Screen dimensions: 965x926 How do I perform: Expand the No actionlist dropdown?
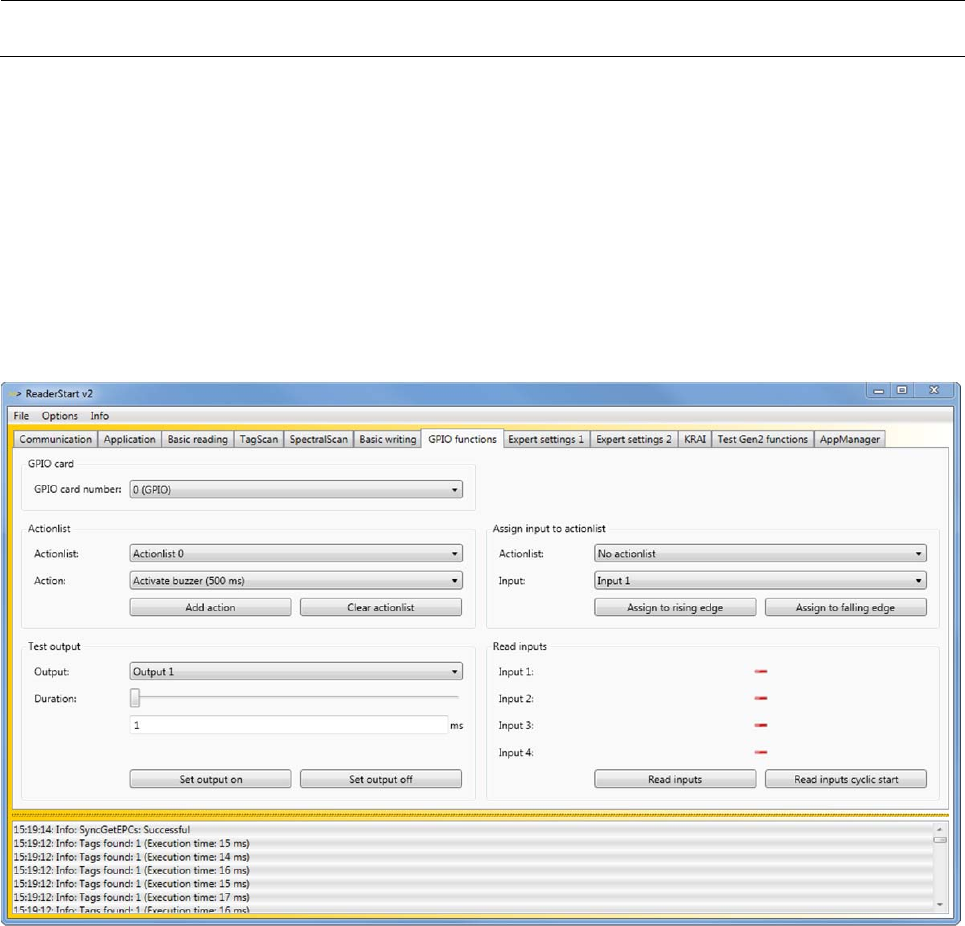point(760,554)
